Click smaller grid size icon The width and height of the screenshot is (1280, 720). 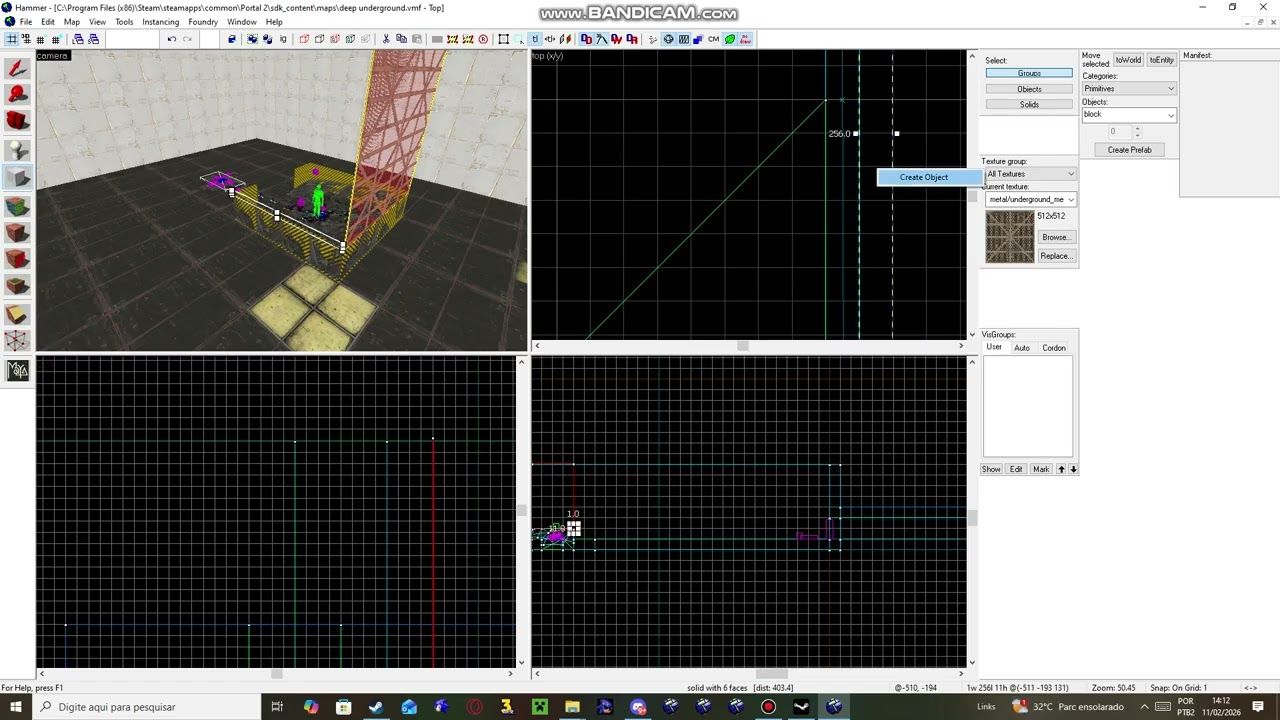[40, 39]
